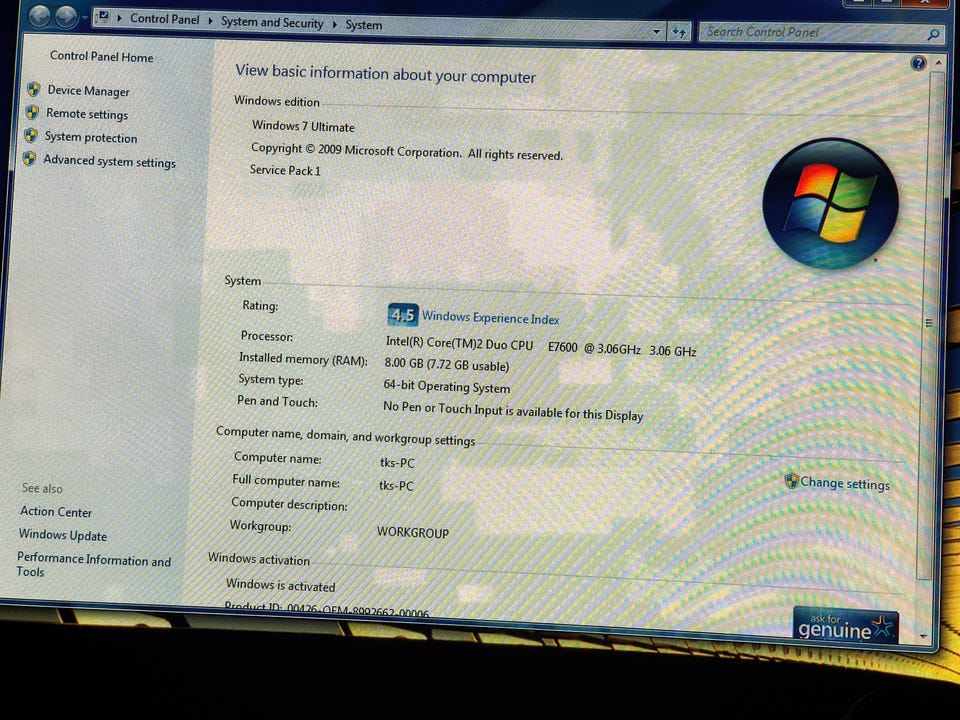Click the Windows 7 Ultimate text

[x=303, y=126]
